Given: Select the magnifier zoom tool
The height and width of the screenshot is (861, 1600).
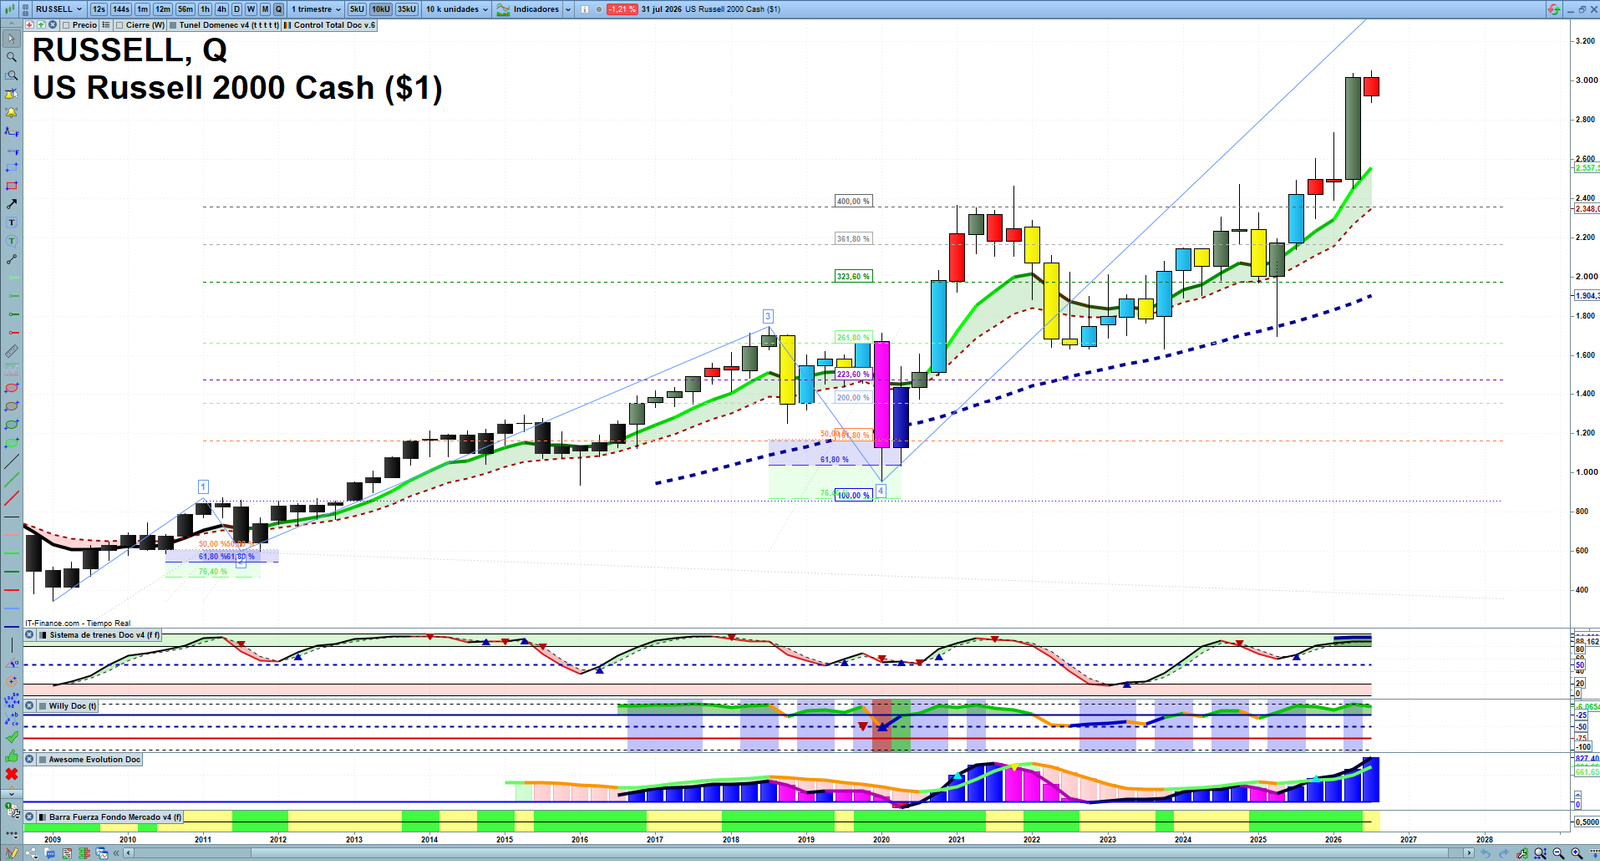Looking at the screenshot, I should click(12, 57).
